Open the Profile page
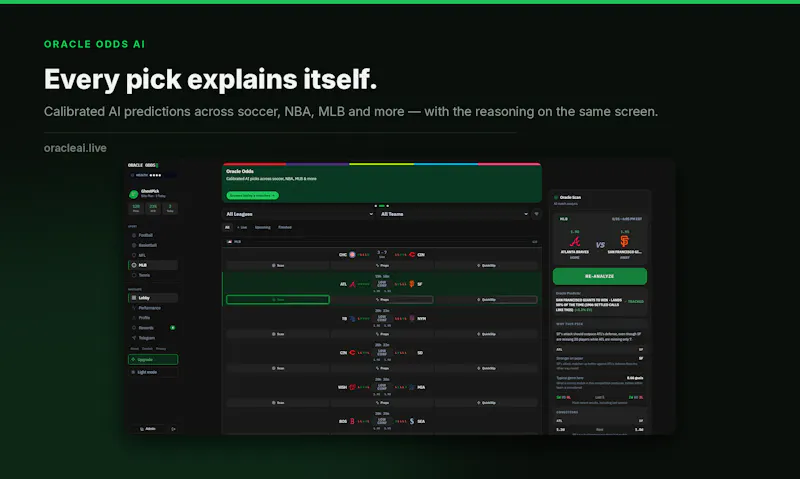 (x=153, y=318)
